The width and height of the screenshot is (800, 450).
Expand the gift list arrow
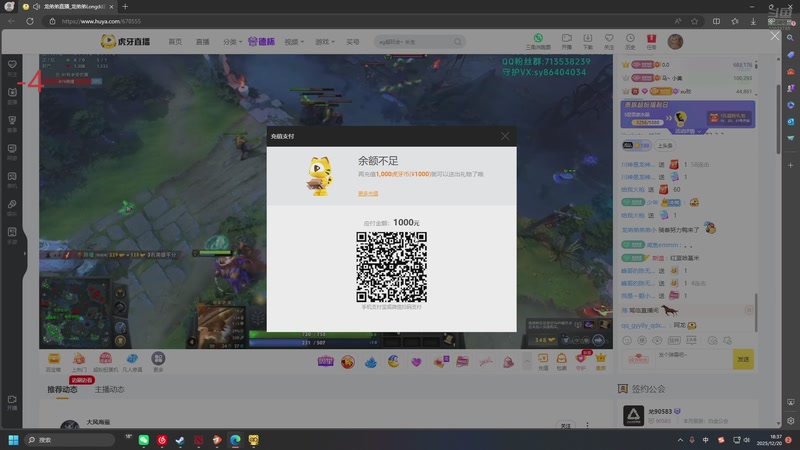click(527, 362)
